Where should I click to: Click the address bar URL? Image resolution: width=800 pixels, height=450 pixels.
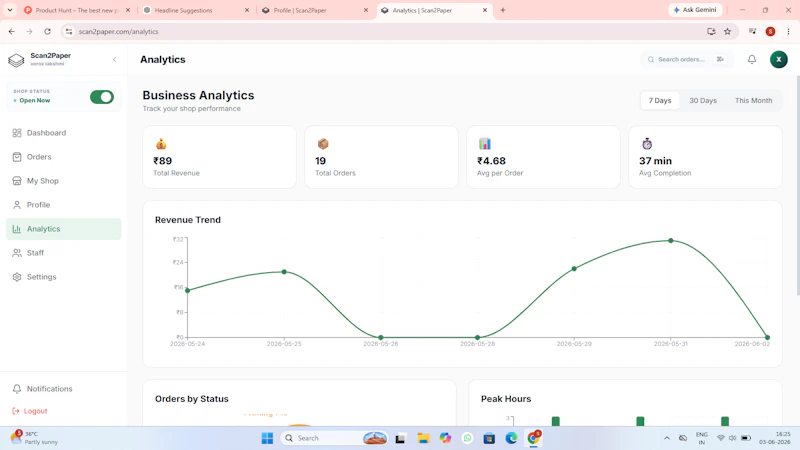[118, 32]
